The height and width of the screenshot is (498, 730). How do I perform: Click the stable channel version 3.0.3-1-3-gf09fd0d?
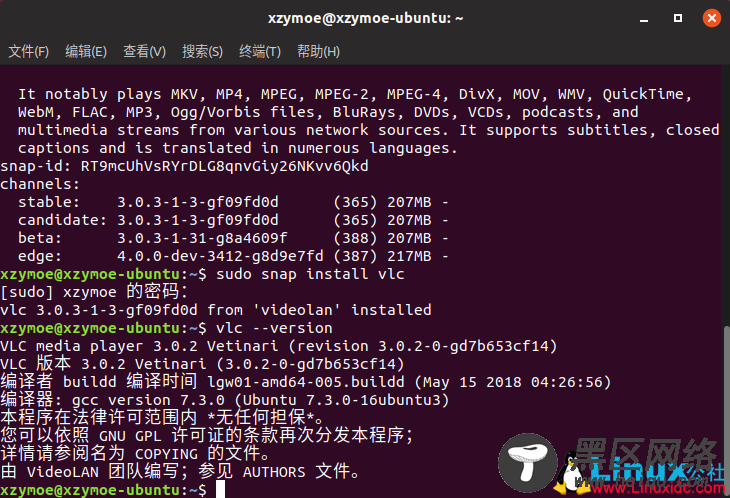coord(197,202)
